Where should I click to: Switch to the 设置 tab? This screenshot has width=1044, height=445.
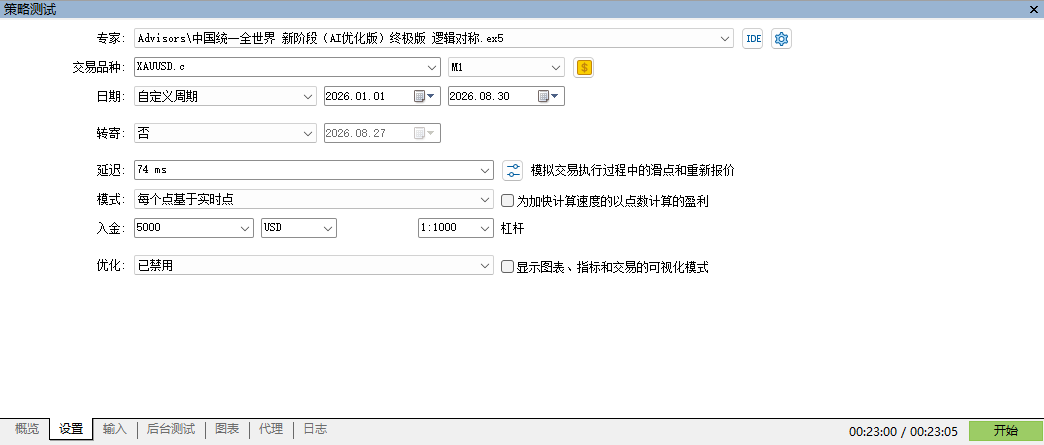click(71, 429)
